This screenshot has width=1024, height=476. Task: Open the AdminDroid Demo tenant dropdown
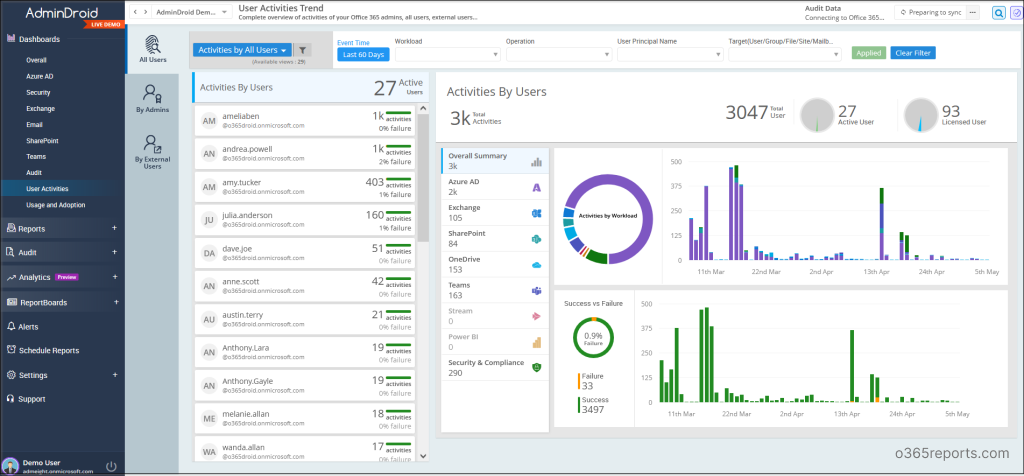[191, 12]
